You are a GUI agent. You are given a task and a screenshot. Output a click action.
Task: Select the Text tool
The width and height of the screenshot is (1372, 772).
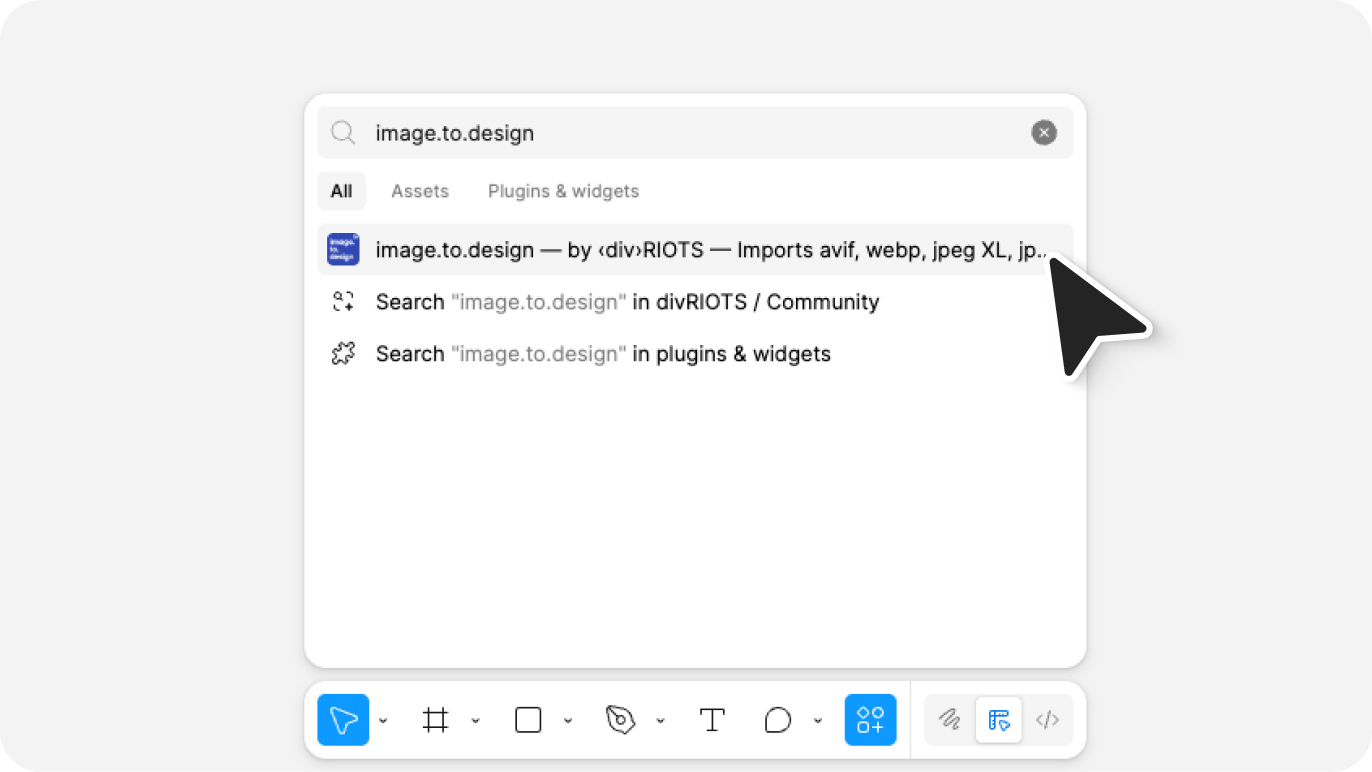[x=712, y=720]
